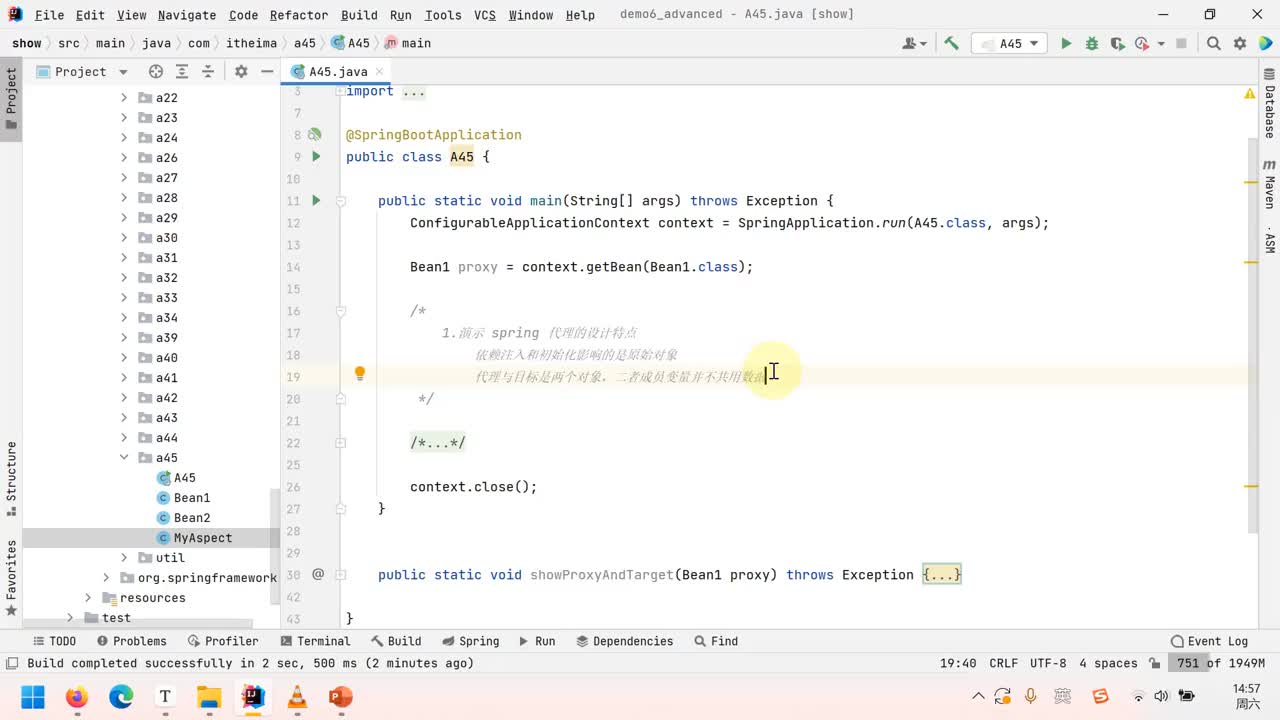Toggle the Structure side panel
The width and height of the screenshot is (1280, 720).
(11, 478)
